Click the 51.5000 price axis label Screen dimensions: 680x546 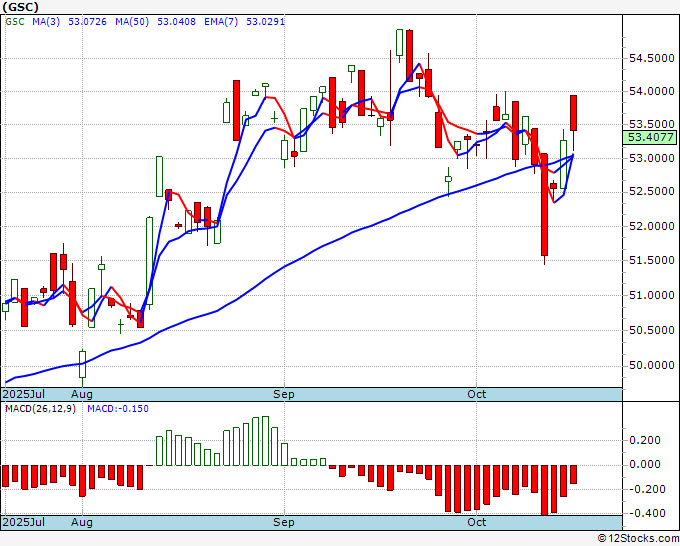pyautogui.click(x=651, y=260)
